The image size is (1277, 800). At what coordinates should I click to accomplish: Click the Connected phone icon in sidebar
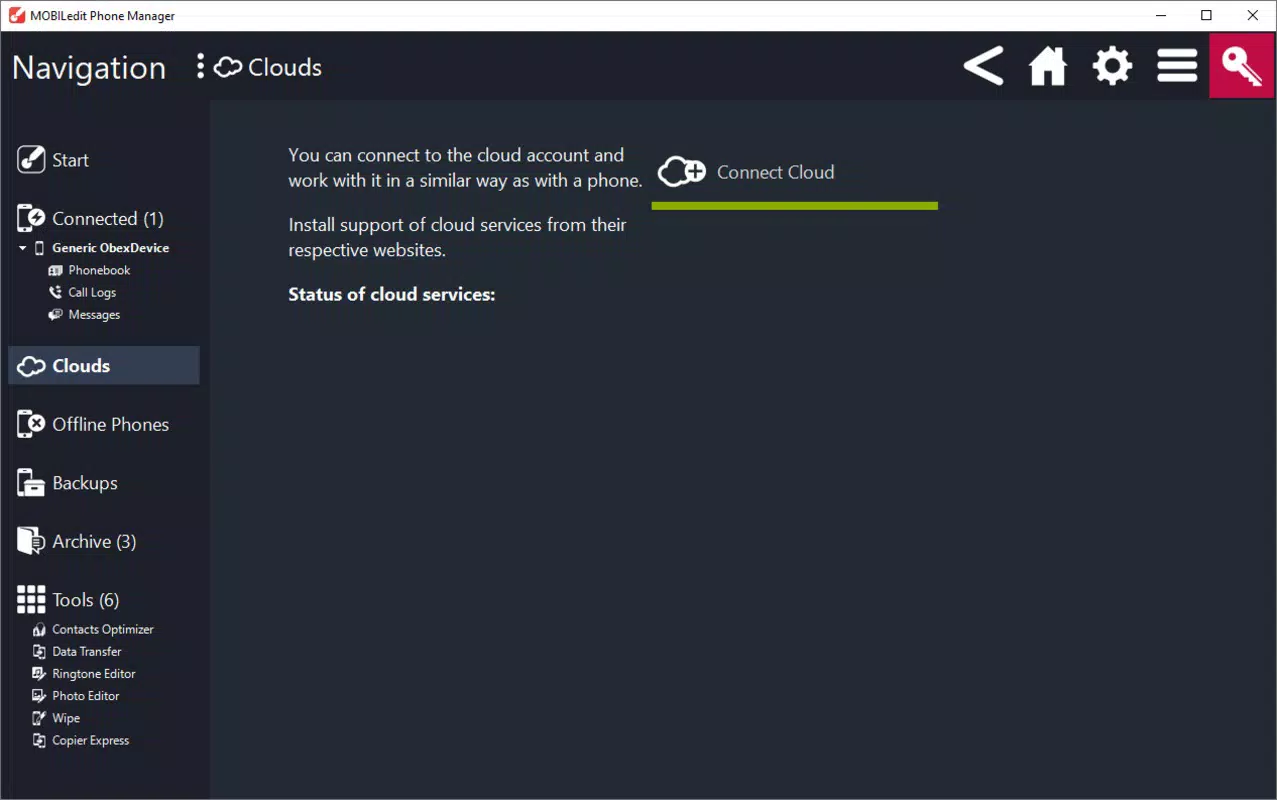pyautogui.click(x=31, y=219)
